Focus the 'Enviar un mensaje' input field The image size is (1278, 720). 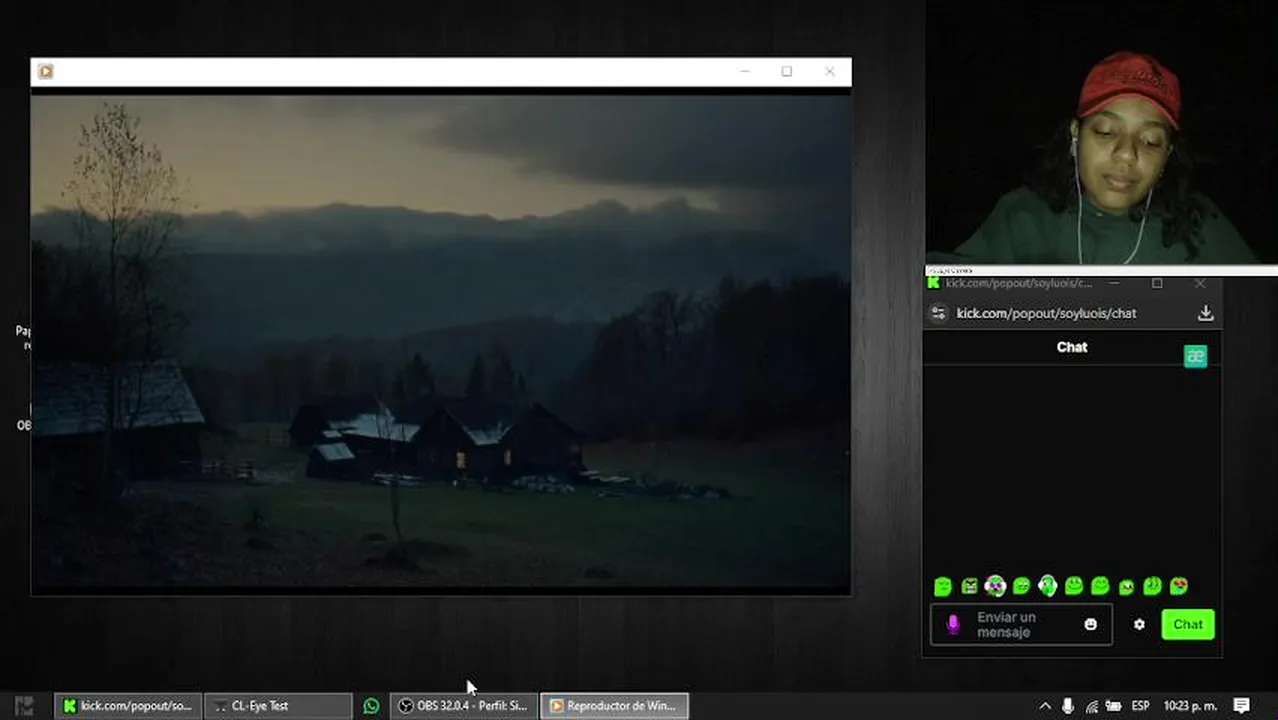click(1021, 624)
